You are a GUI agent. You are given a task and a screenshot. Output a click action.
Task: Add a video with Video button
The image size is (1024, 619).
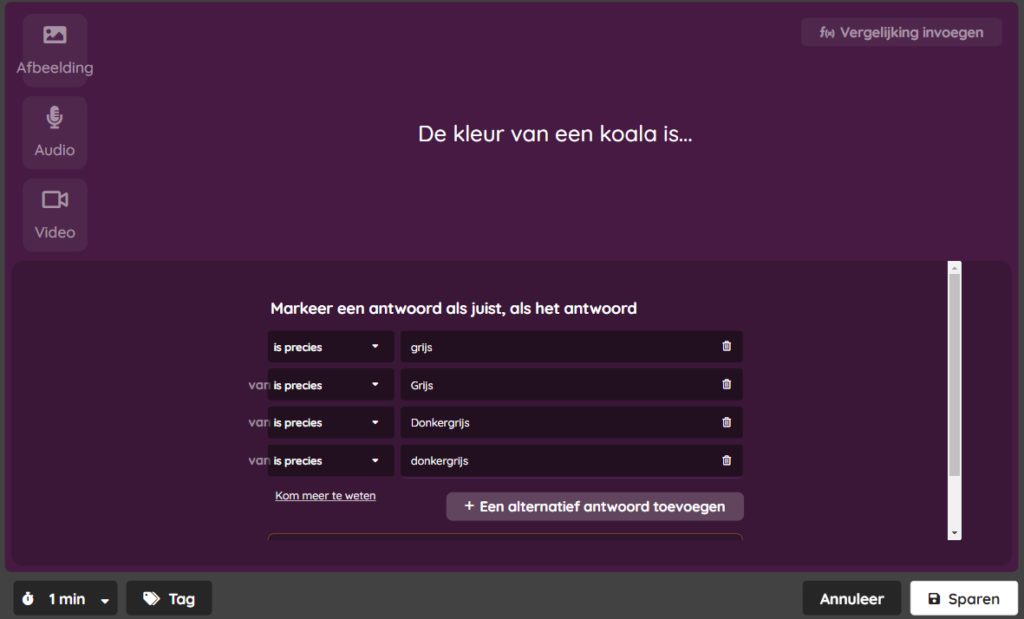[x=55, y=215]
